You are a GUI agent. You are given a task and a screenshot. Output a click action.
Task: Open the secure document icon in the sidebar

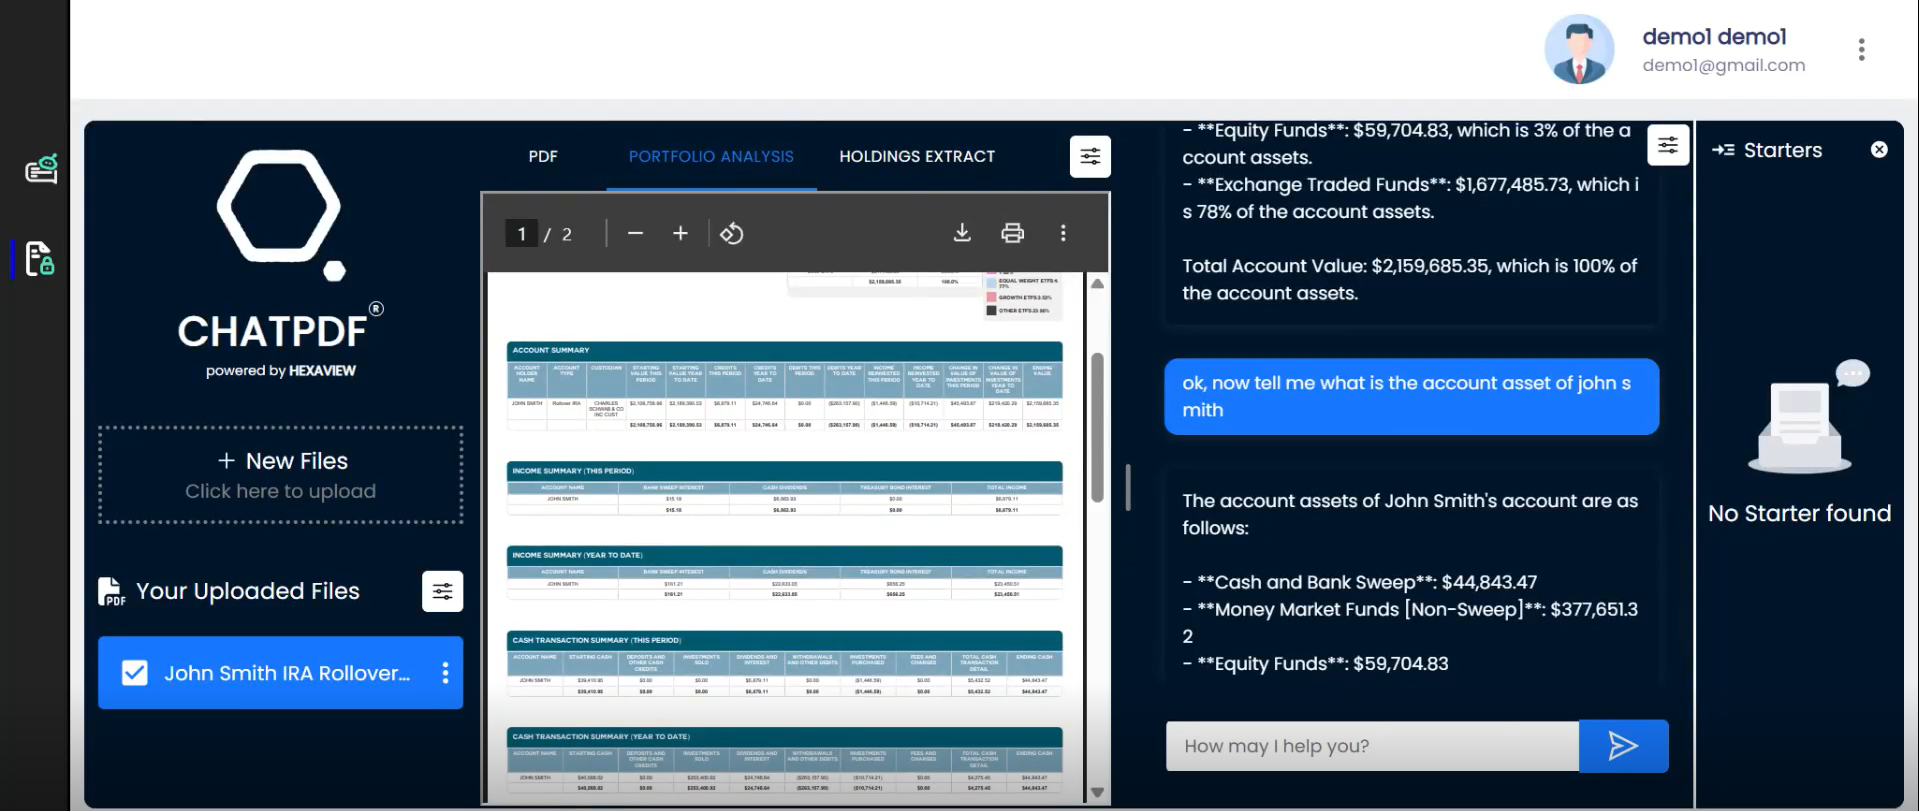click(39, 258)
